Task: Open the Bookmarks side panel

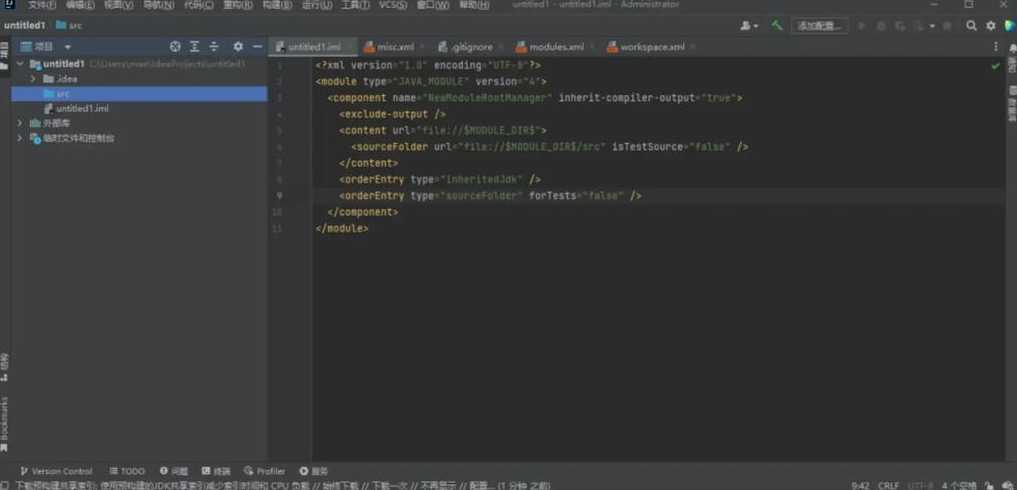Action: [x=5, y=424]
